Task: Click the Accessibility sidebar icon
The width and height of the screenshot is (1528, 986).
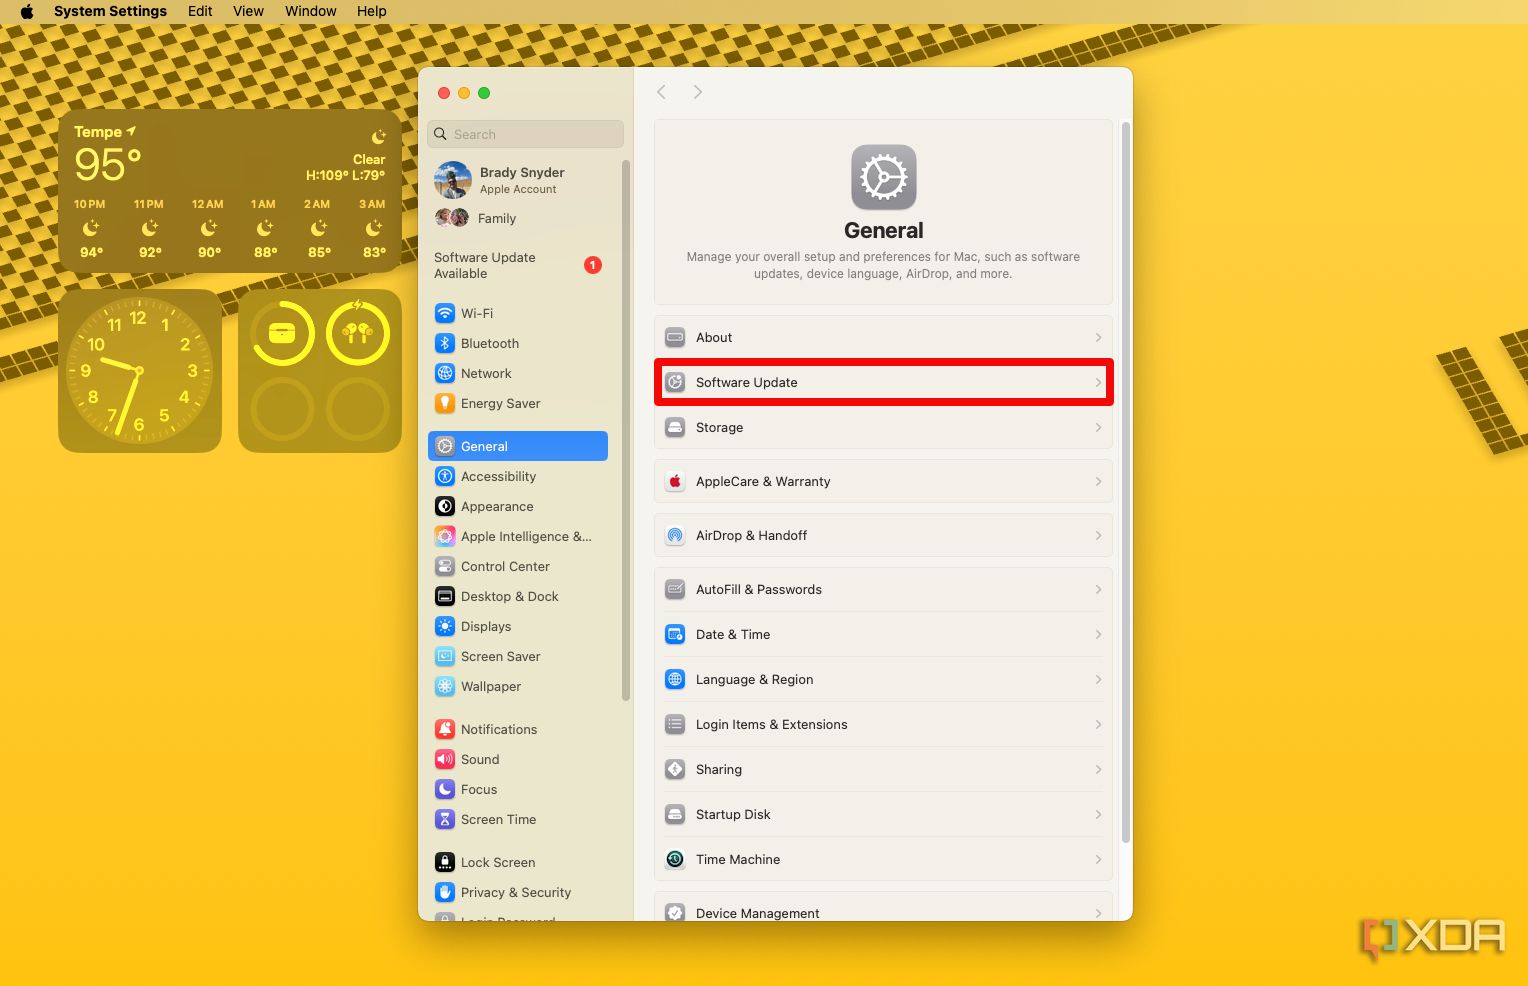Action: [x=445, y=476]
